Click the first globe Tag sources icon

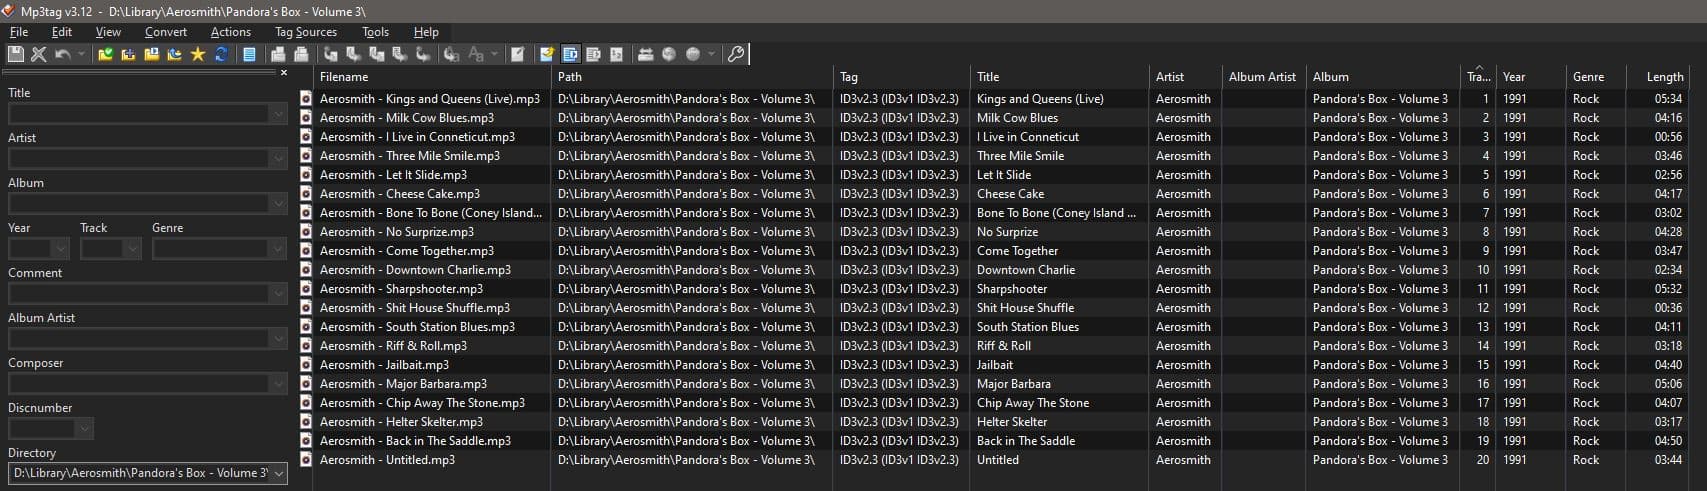pos(669,54)
